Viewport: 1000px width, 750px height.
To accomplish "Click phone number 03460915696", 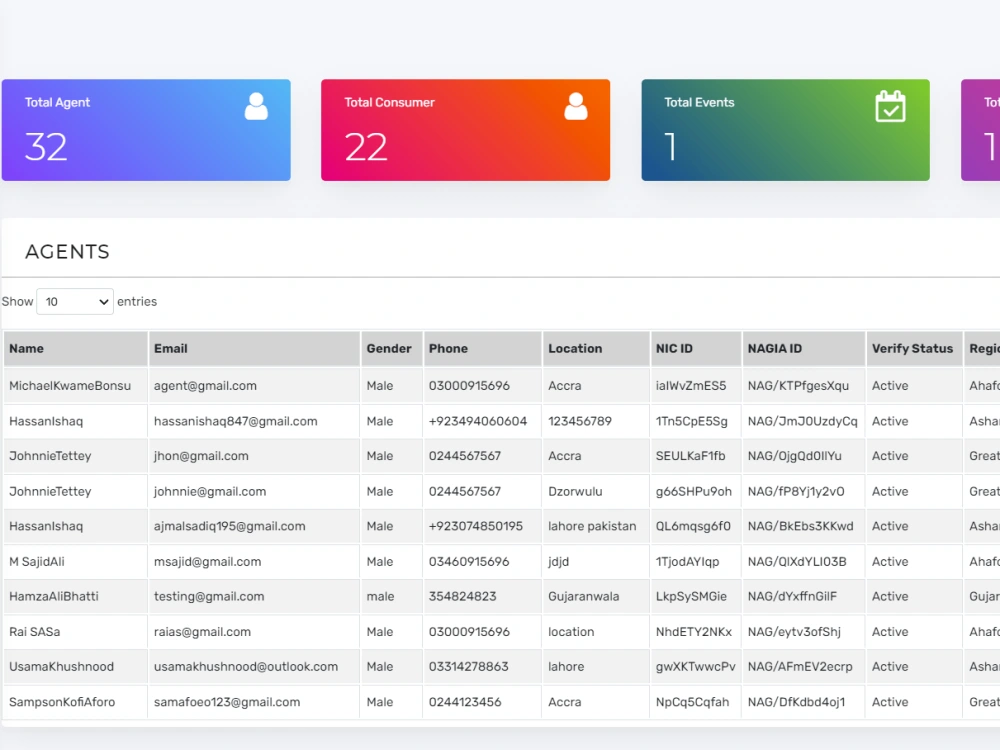I will [469, 562].
